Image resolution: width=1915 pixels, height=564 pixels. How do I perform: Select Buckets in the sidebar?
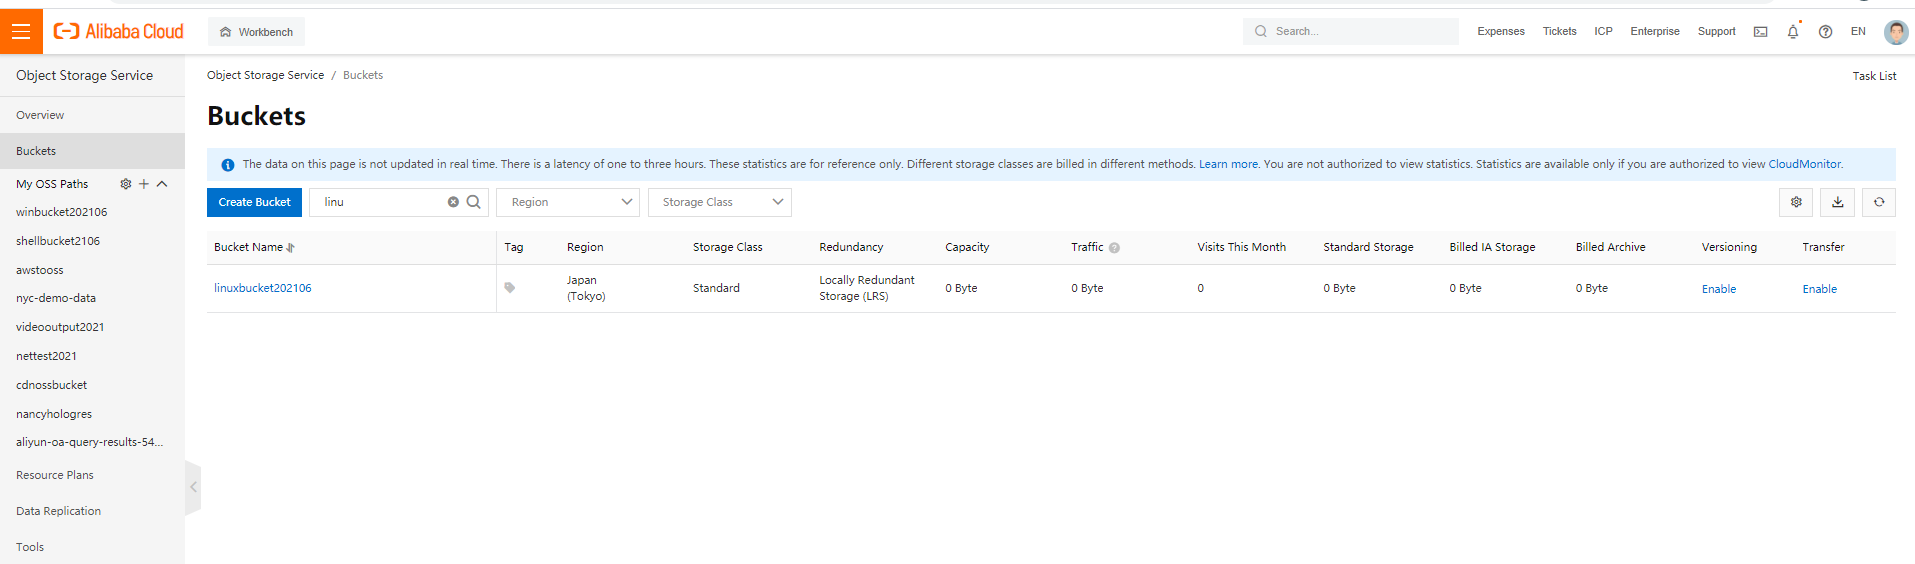(x=92, y=151)
